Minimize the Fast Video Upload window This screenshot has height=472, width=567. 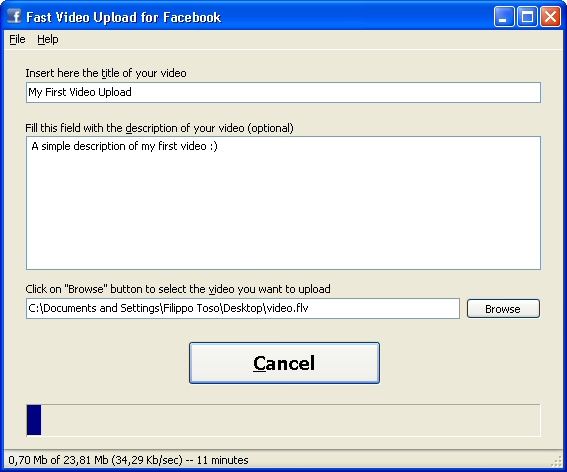504,17
